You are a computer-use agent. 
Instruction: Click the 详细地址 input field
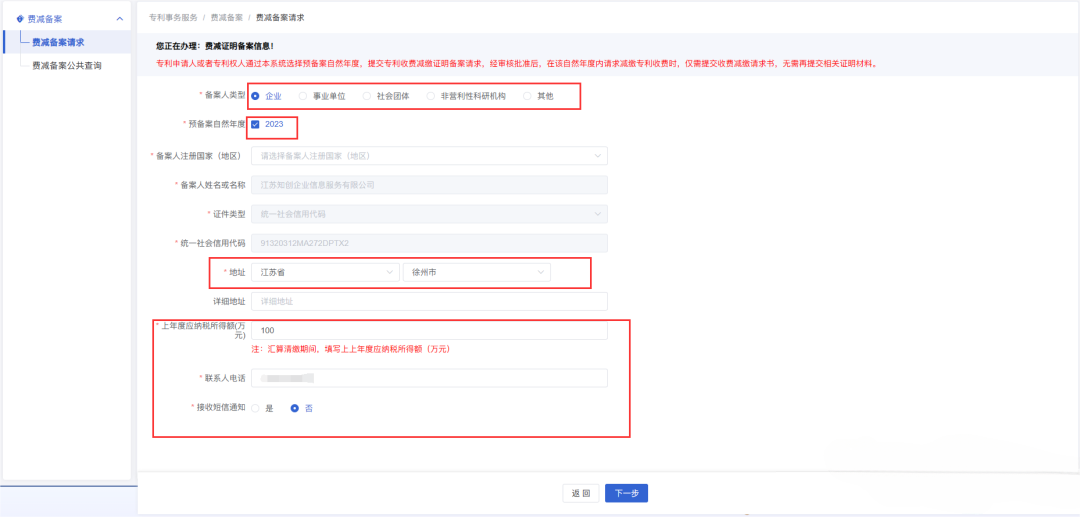point(429,301)
